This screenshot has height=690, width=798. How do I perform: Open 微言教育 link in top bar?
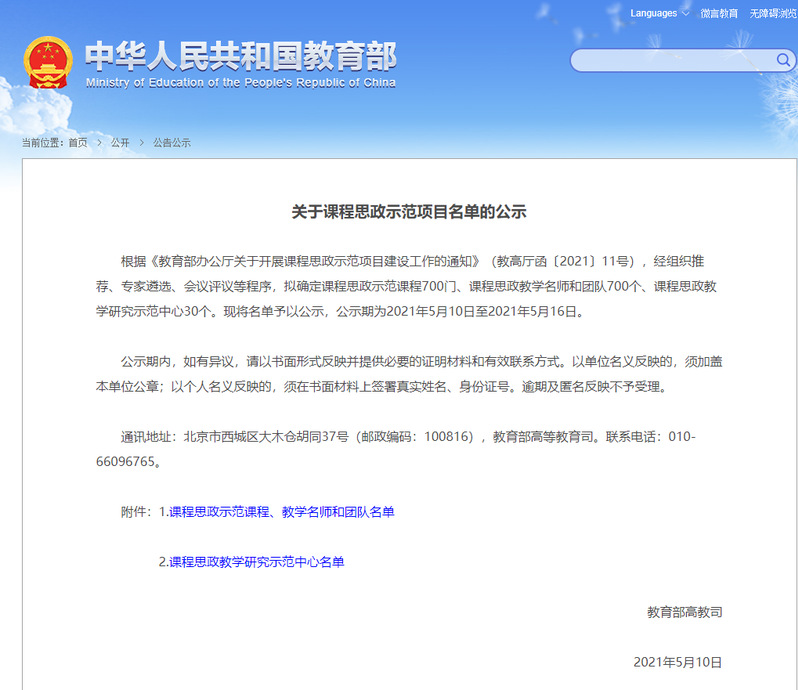pyautogui.click(x=719, y=13)
